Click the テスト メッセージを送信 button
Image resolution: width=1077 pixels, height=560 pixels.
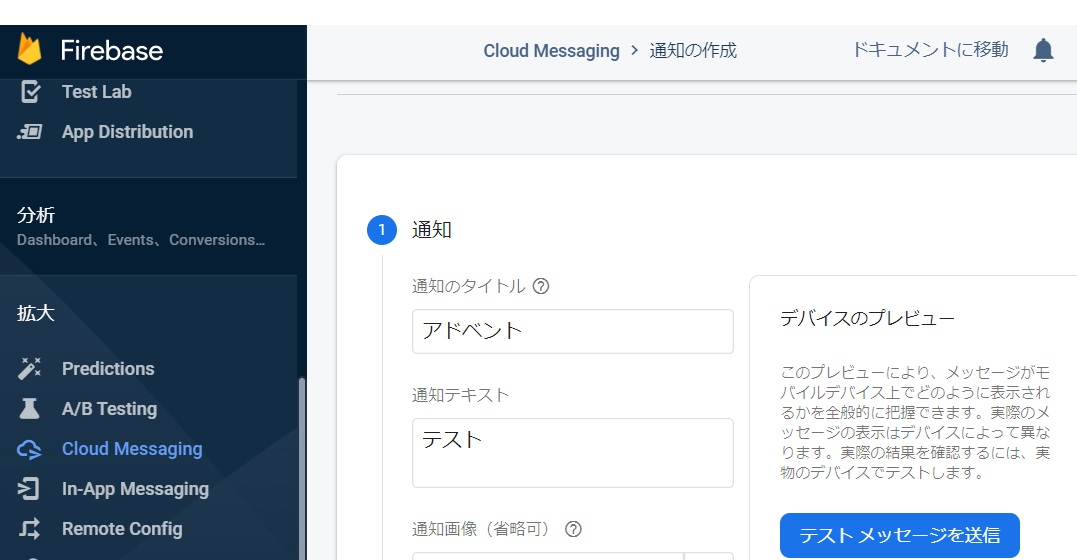900,535
